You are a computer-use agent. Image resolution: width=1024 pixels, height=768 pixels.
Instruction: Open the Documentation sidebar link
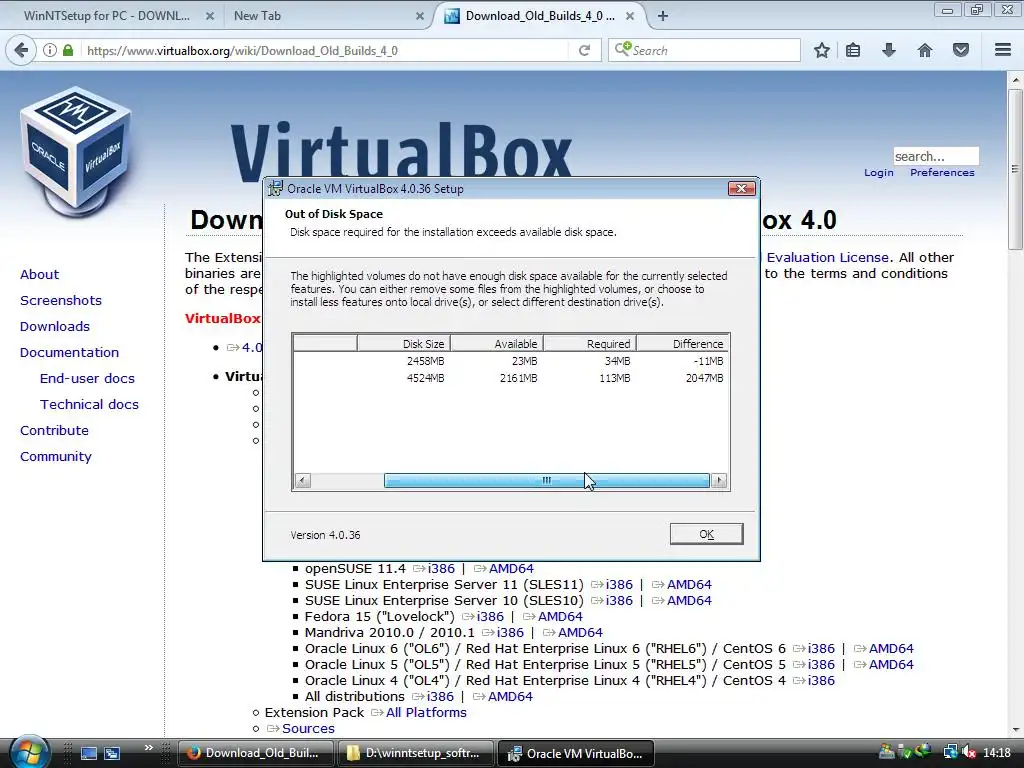tap(69, 353)
